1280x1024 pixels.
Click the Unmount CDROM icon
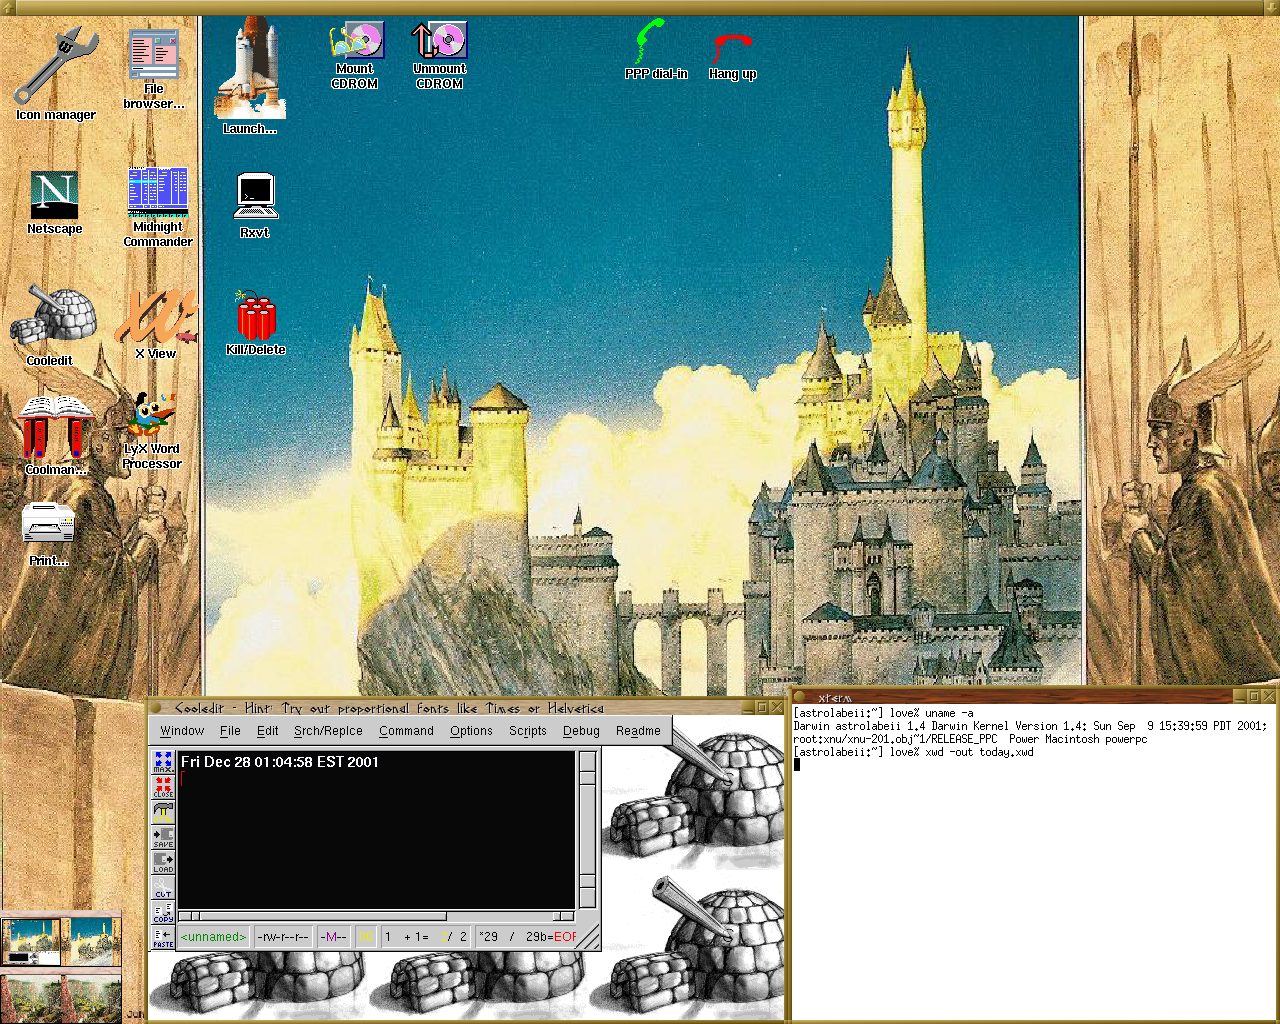tap(439, 40)
